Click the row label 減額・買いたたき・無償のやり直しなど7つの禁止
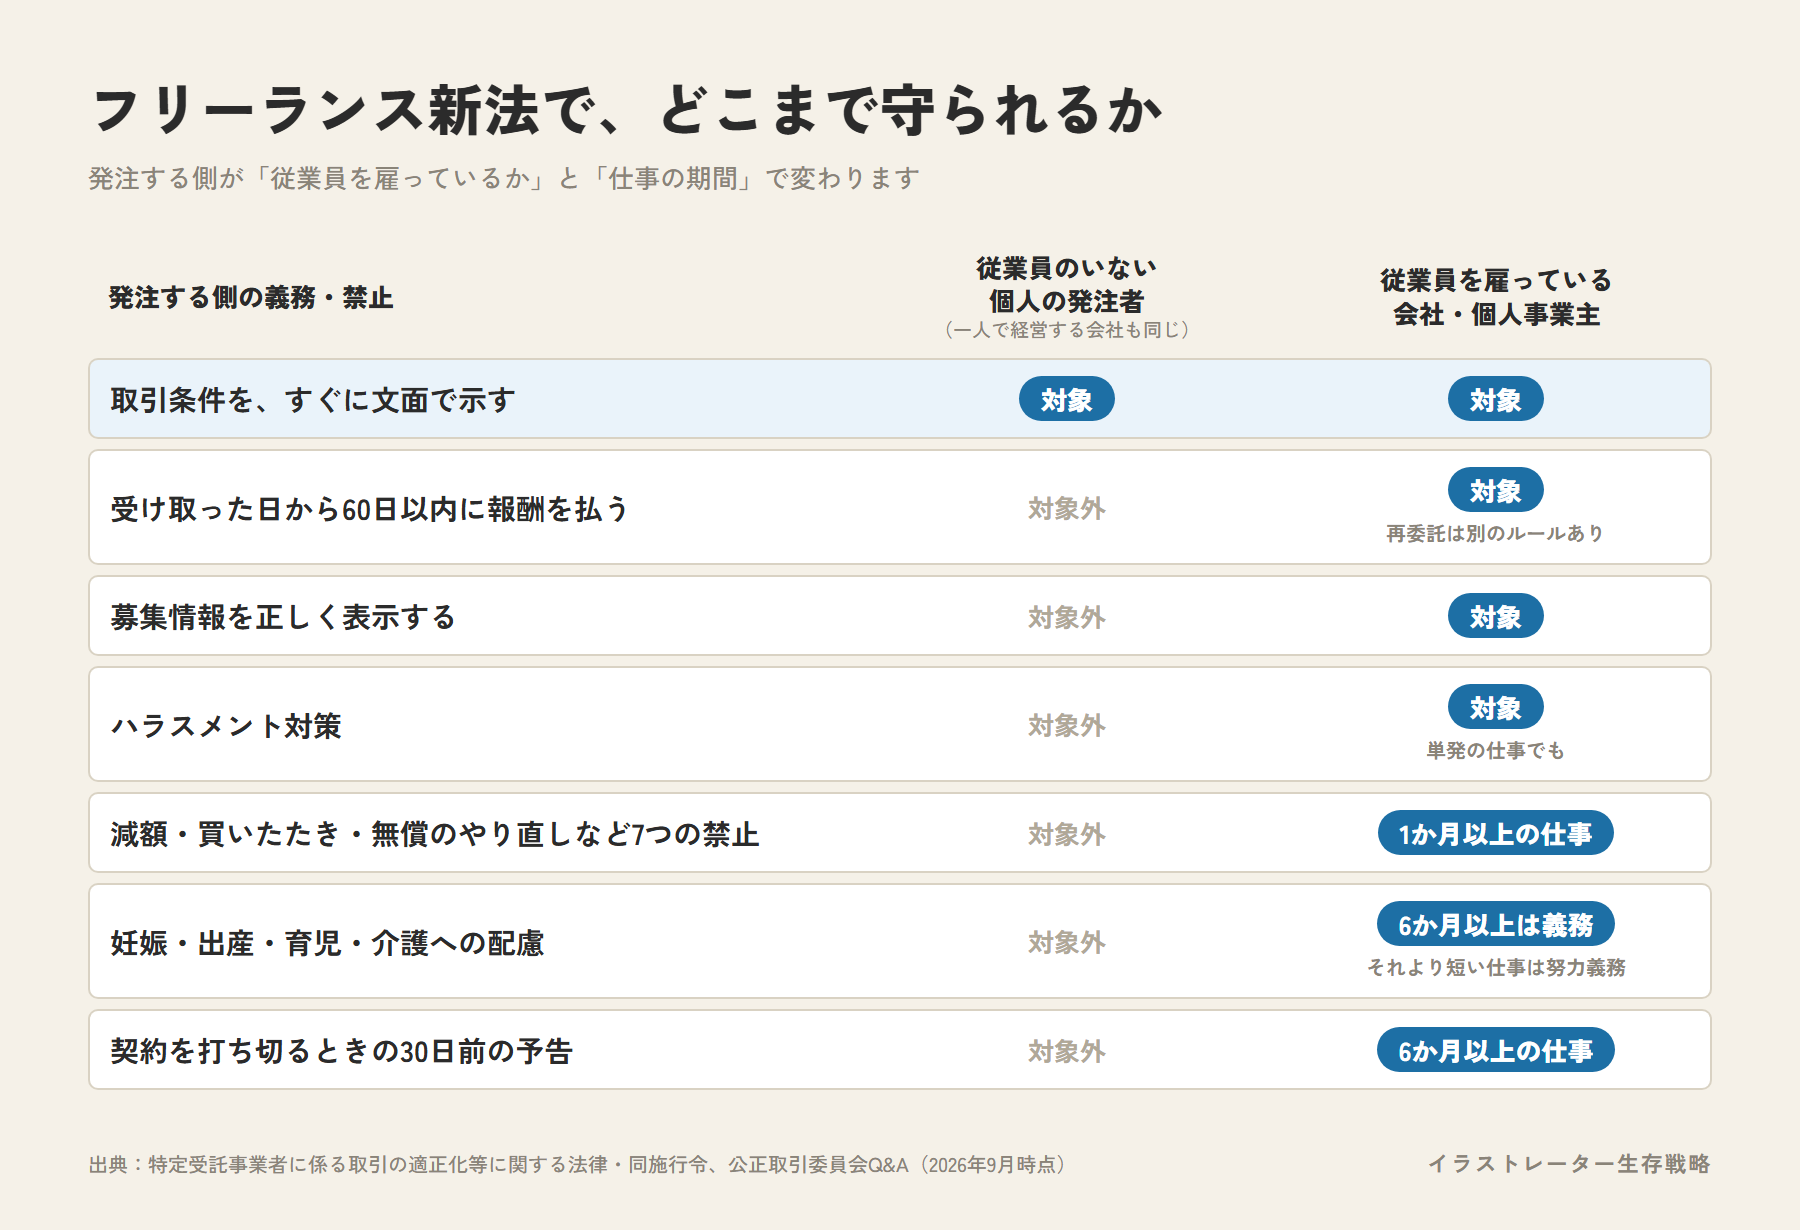Viewport: 1800px width, 1230px height. pos(435,834)
